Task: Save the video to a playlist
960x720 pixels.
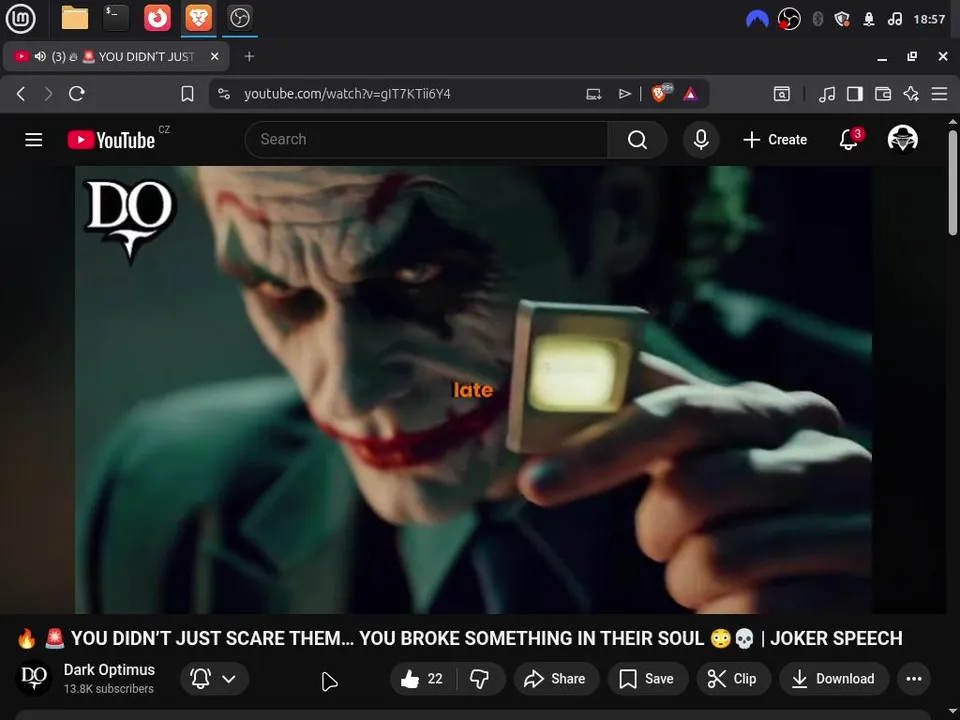Action: click(647, 678)
